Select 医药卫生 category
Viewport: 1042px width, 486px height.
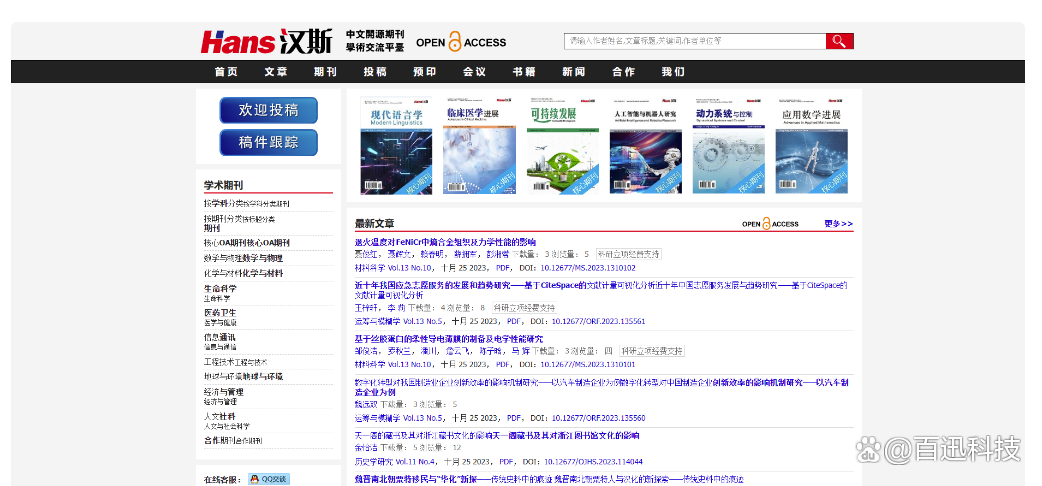220,317
